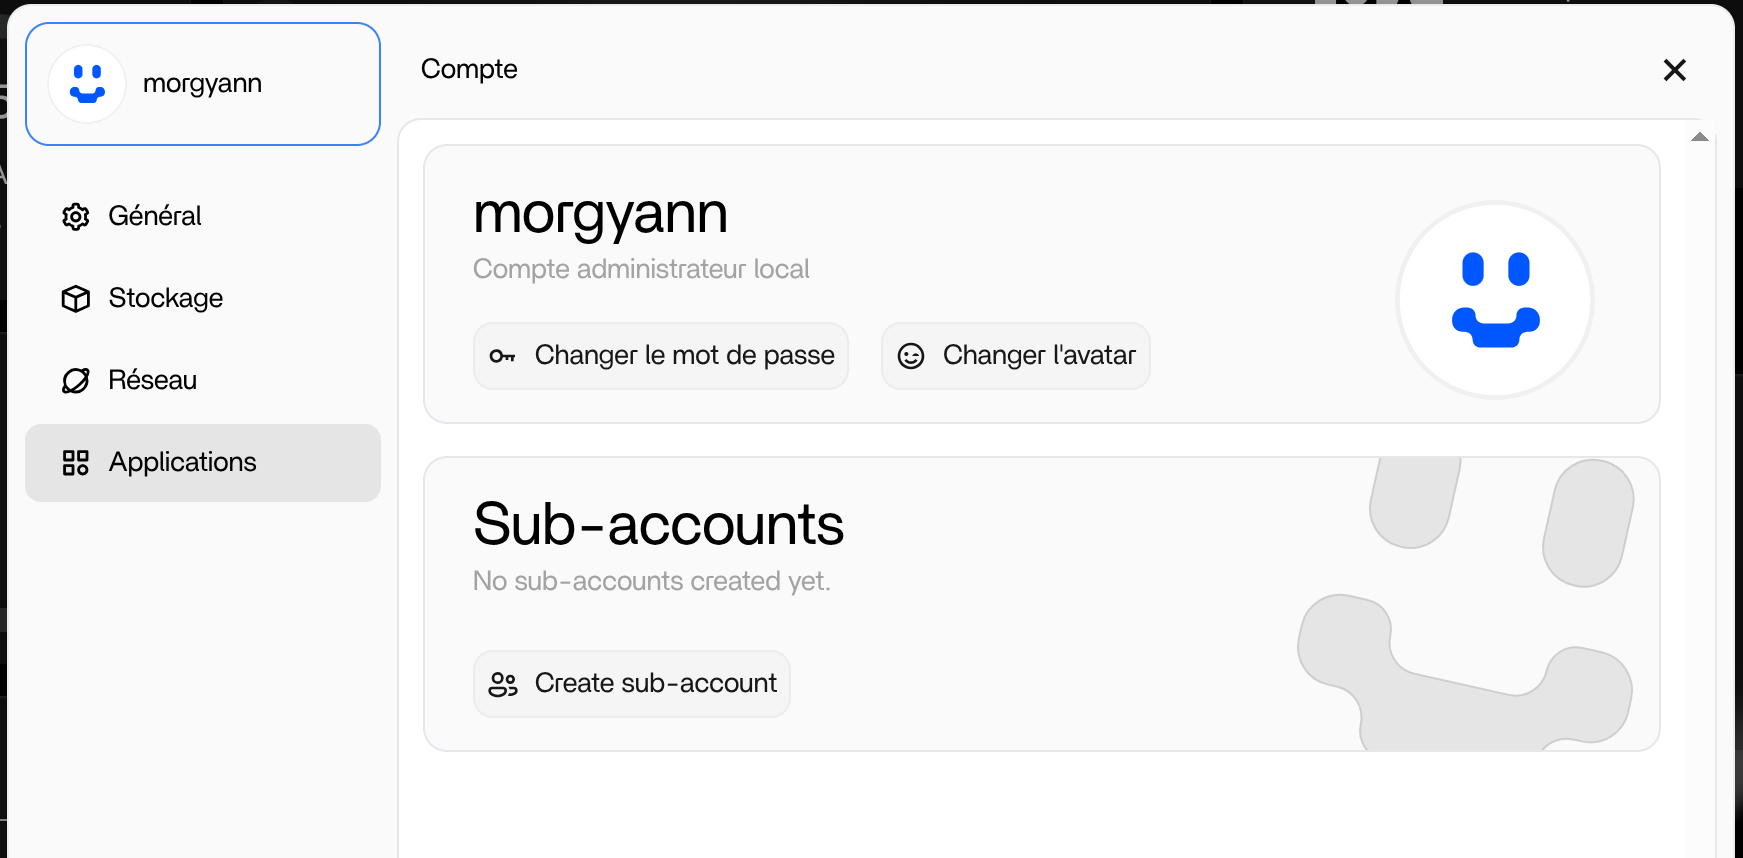Click the smiley icon in Changer l'avatar
Viewport: 1743px width, 858px height.
(911, 356)
